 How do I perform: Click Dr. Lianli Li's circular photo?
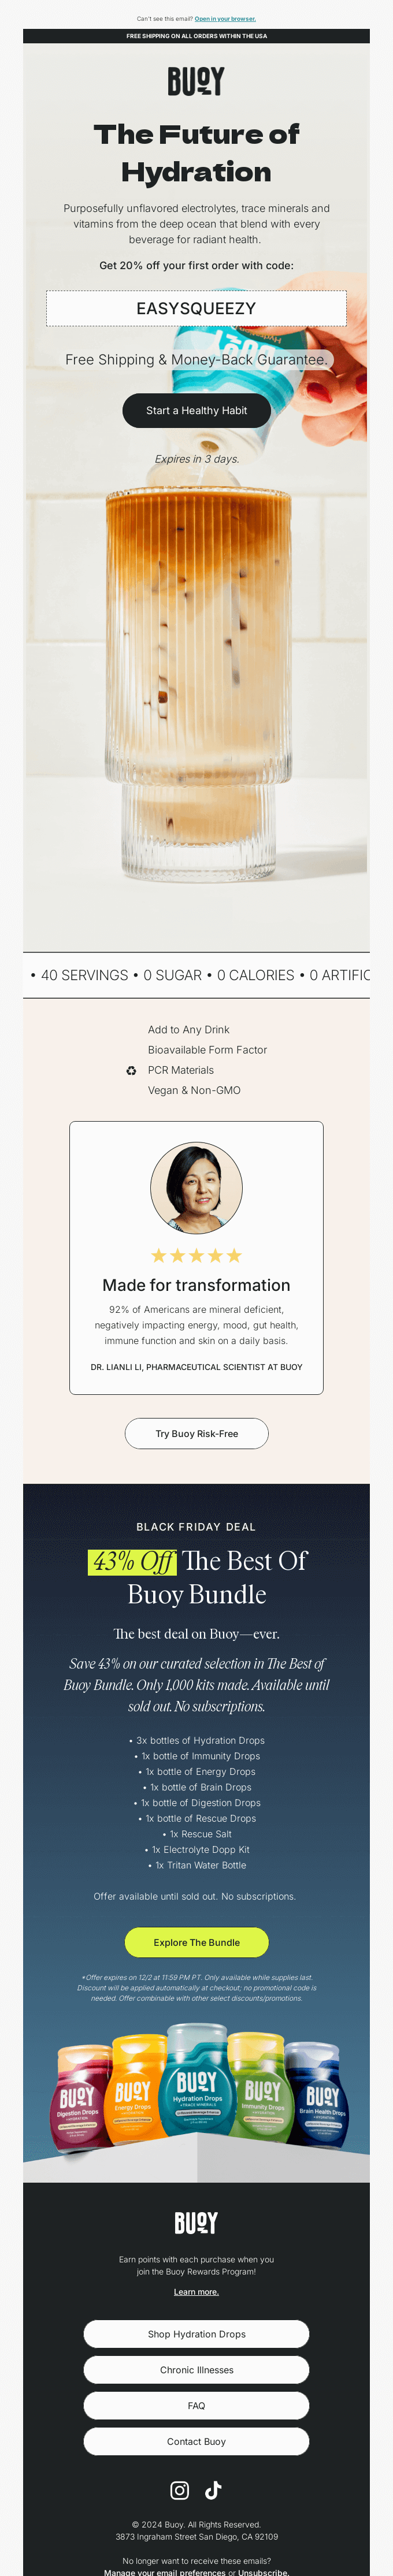point(196,1188)
